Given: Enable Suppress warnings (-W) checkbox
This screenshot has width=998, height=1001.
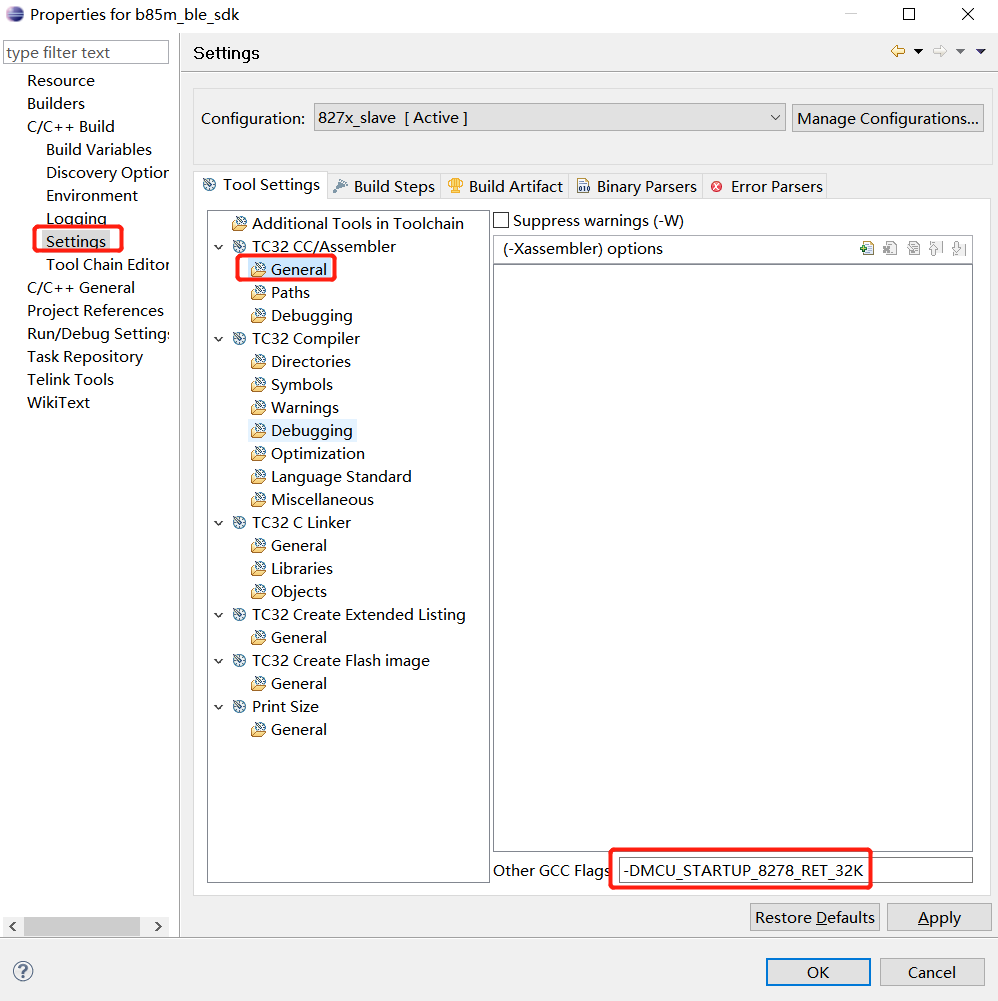Looking at the screenshot, I should click(502, 221).
